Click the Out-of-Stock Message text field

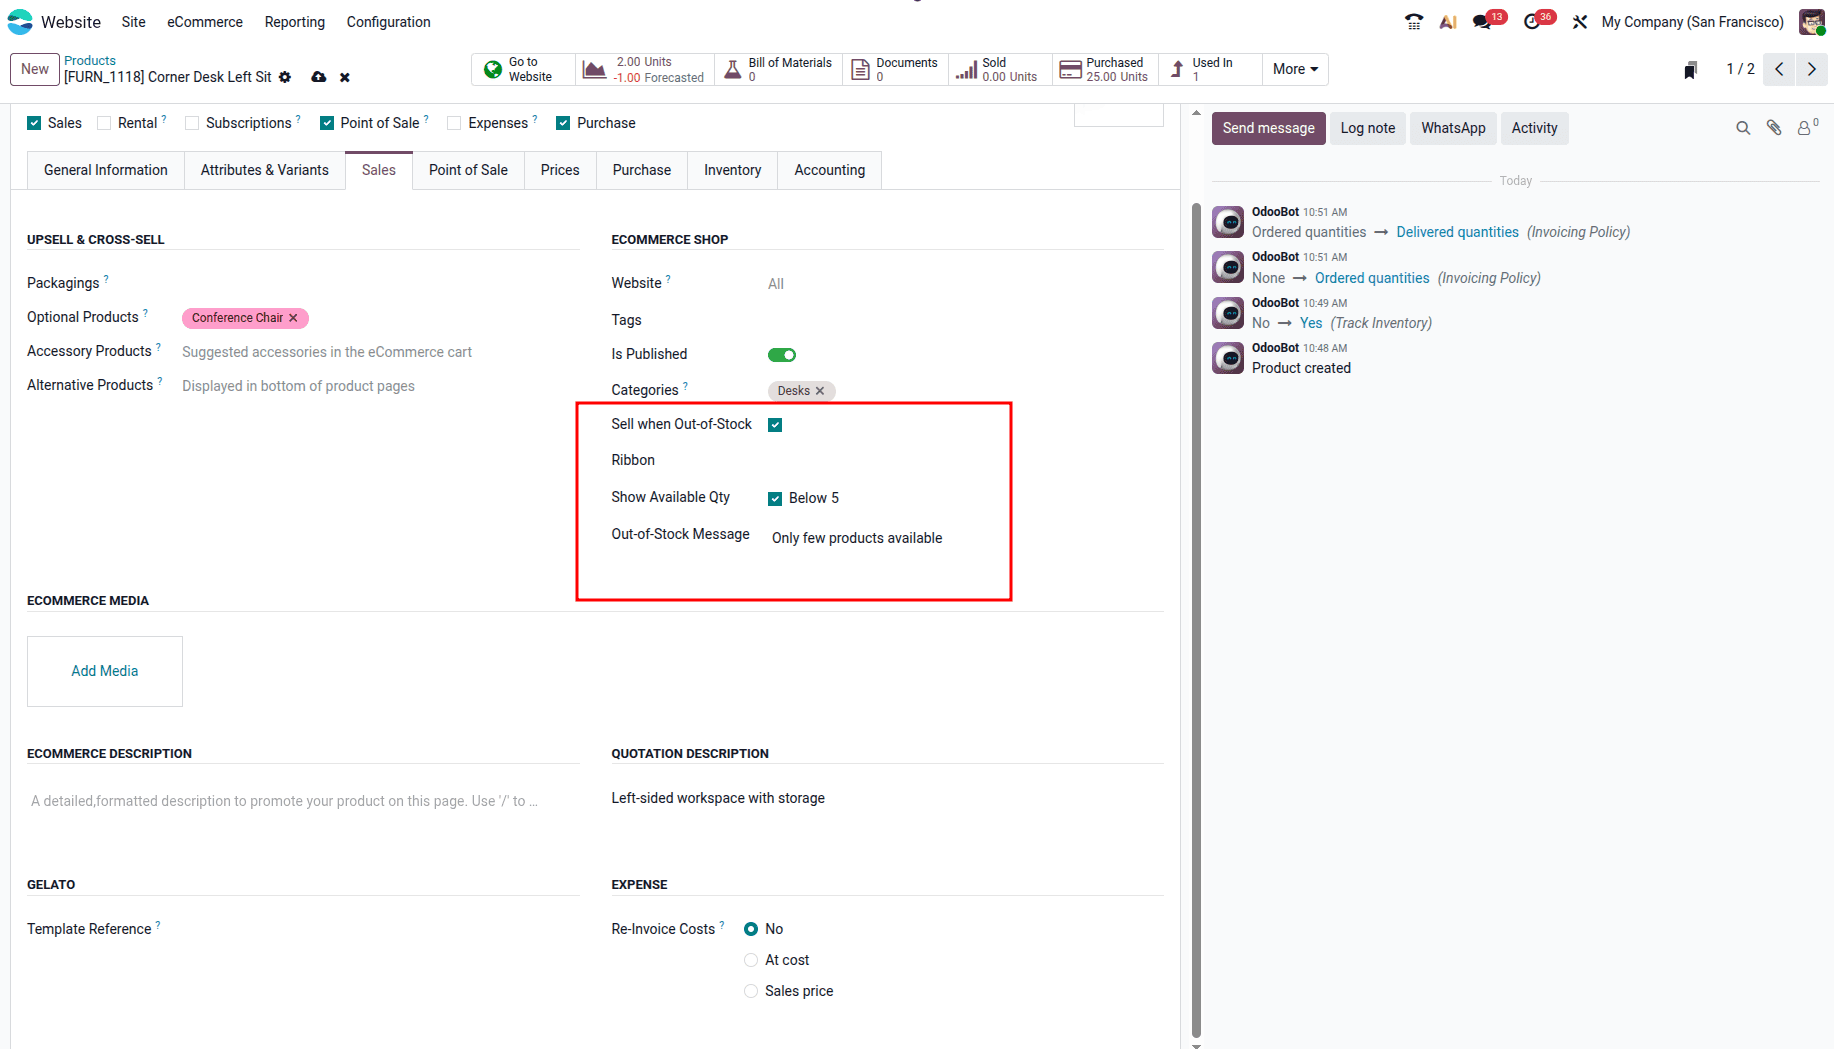pos(965,538)
